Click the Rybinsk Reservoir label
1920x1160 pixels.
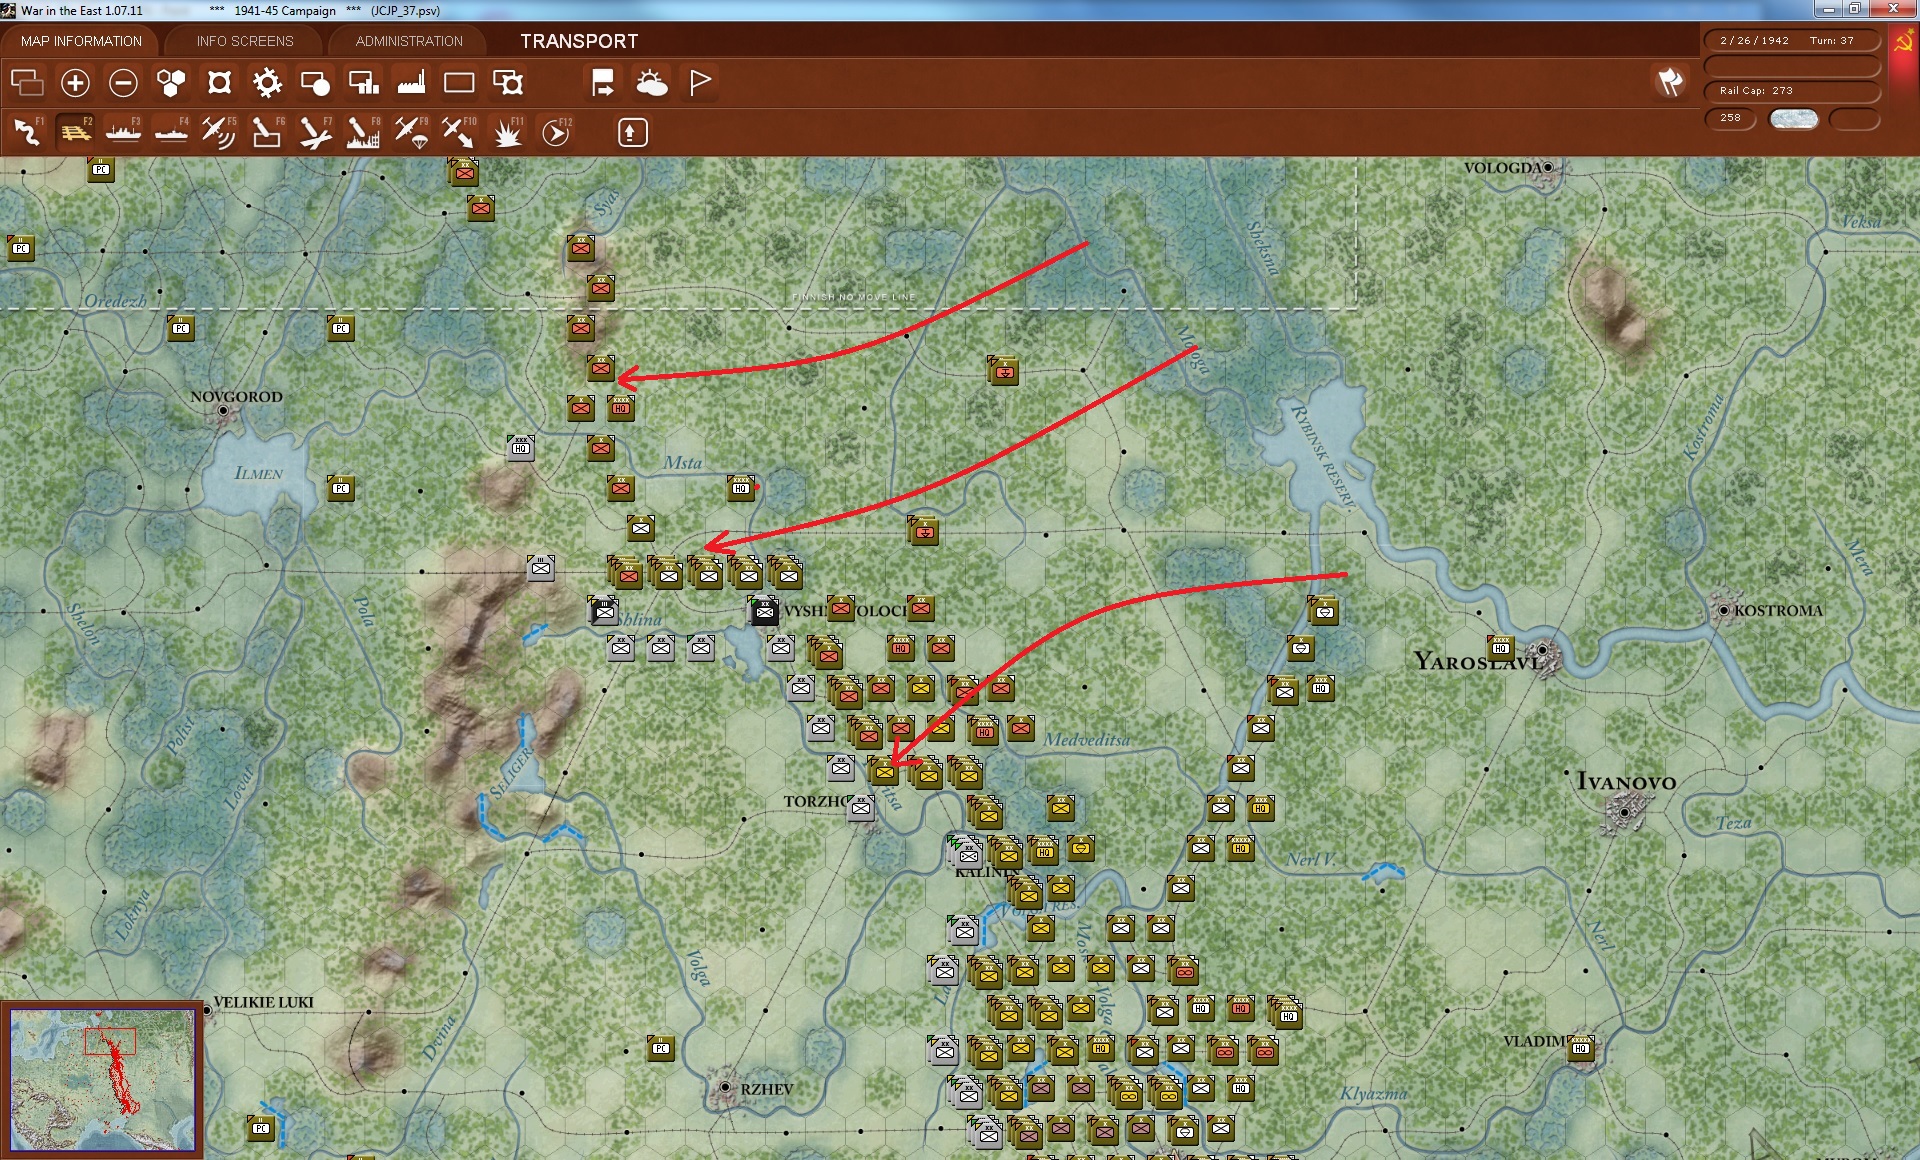click(x=1322, y=458)
